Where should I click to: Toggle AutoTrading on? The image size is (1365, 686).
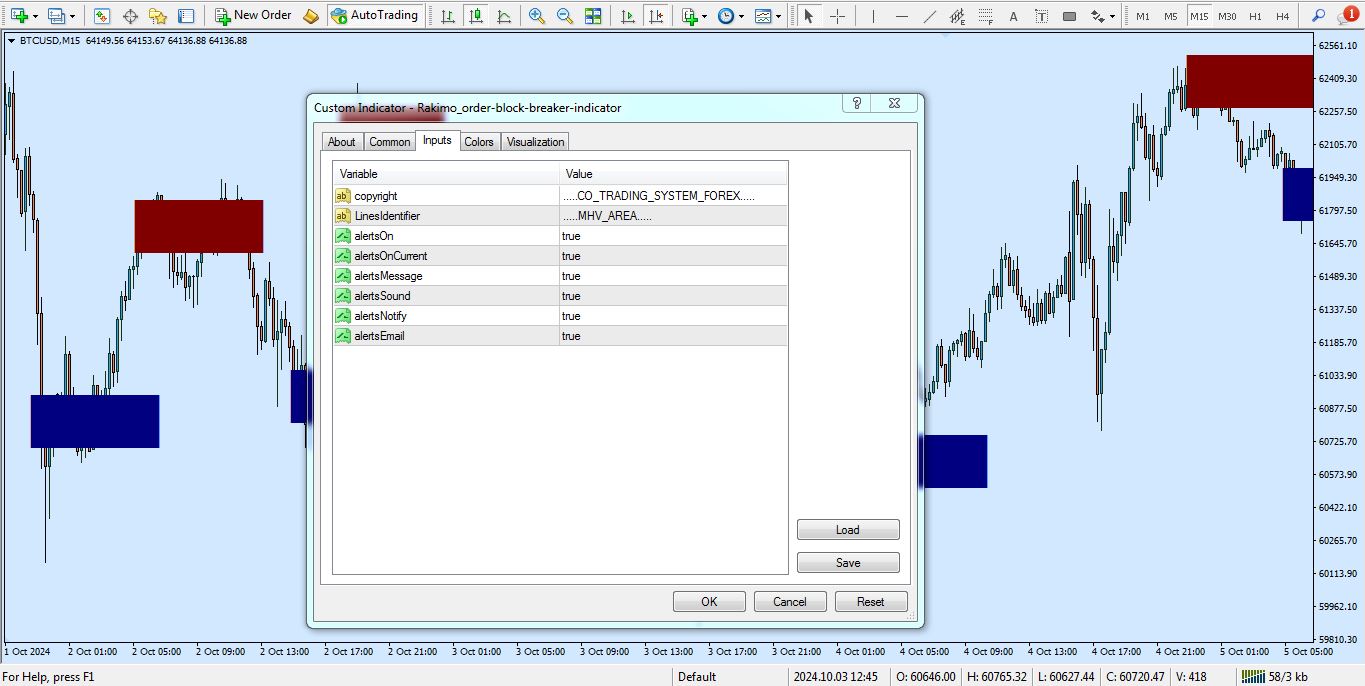pos(375,15)
